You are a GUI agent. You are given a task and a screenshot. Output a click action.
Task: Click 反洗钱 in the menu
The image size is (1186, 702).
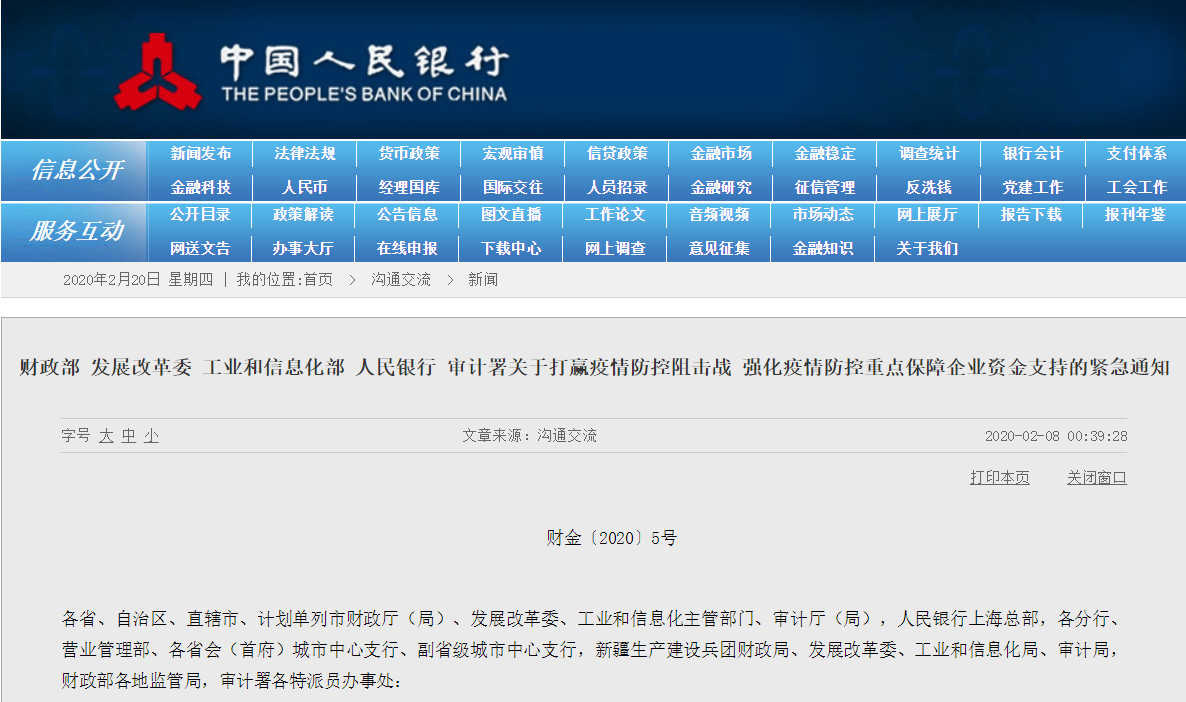click(x=928, y=187)
